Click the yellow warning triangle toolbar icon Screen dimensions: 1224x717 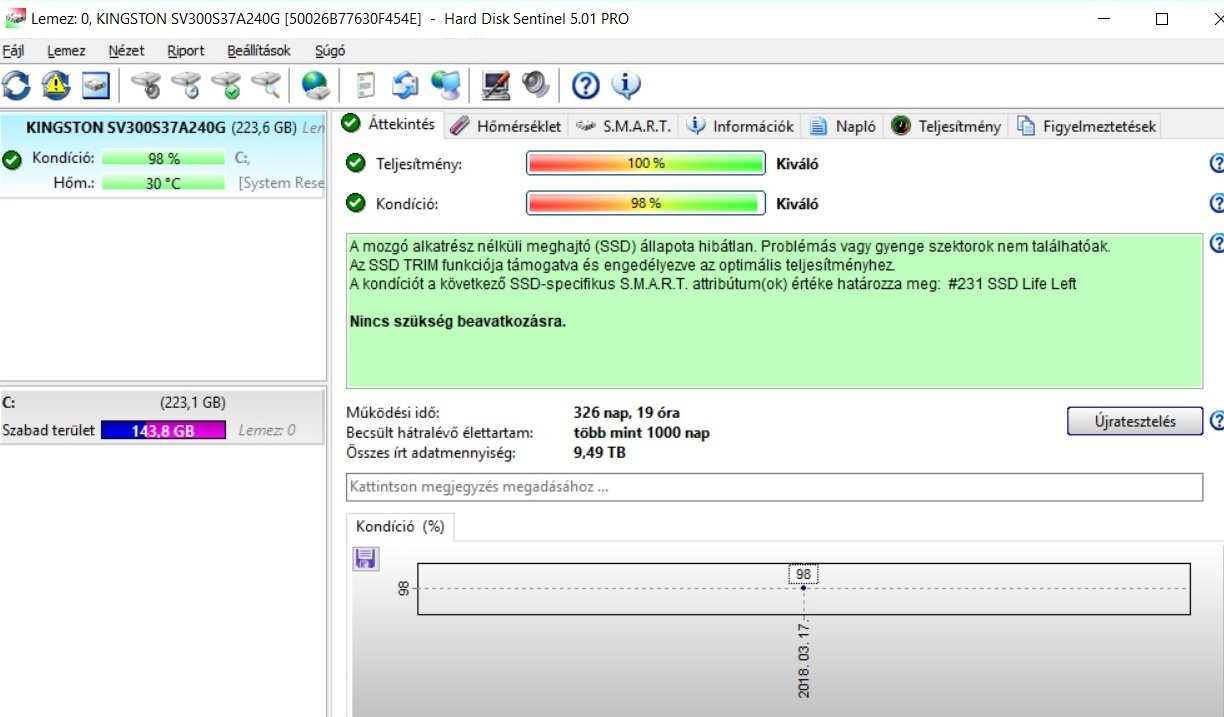pyautogui.click(x=56, y=85)
